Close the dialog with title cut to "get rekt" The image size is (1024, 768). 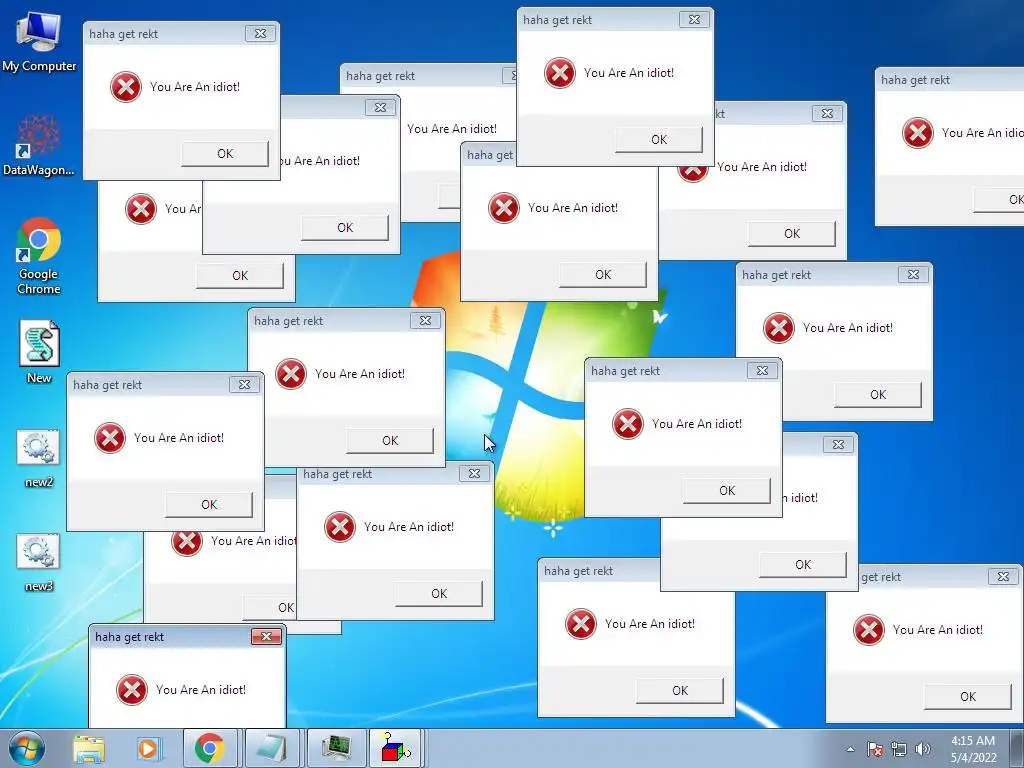tap(1003, 577)
